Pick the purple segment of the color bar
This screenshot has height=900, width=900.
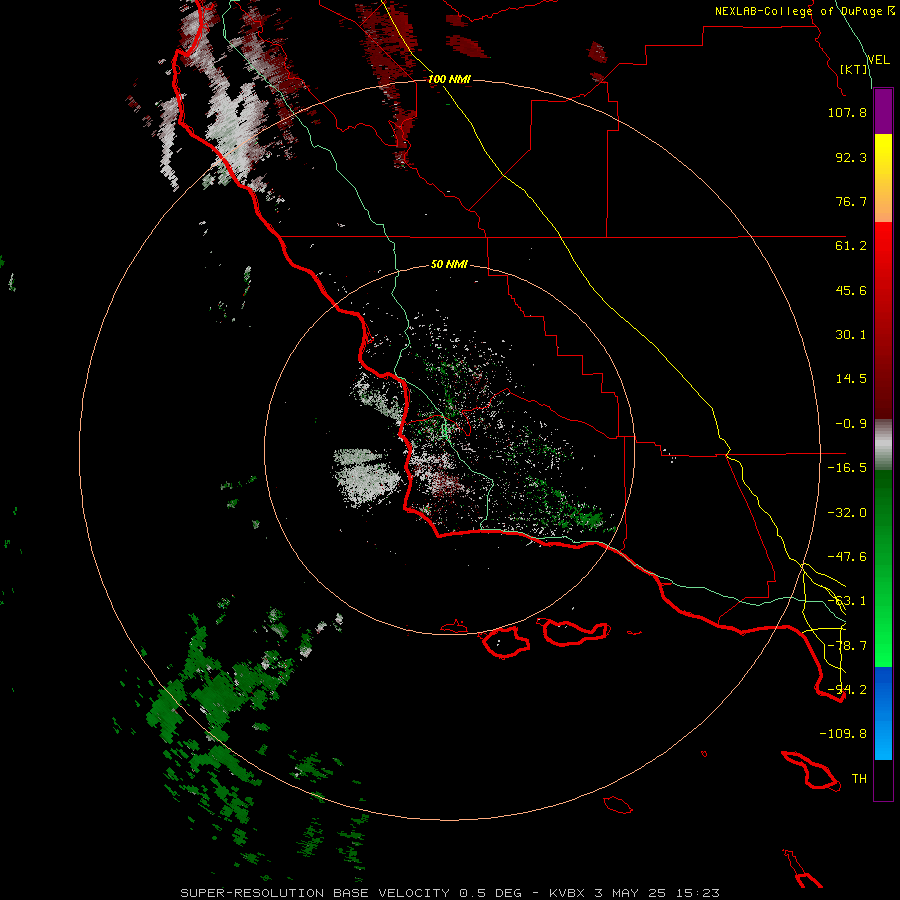[883, 111]
